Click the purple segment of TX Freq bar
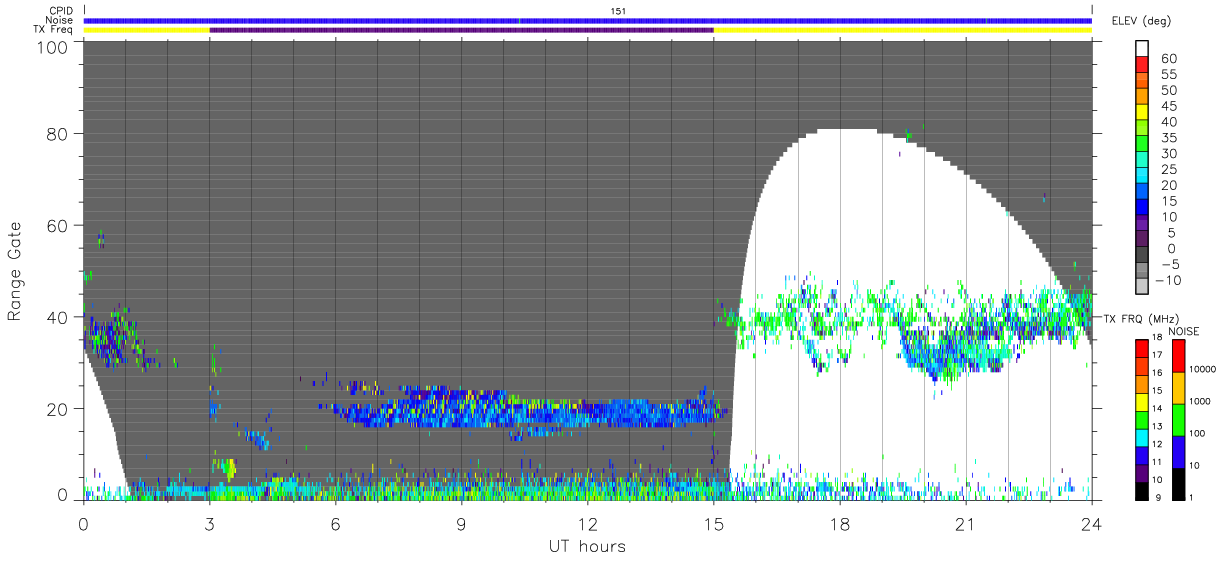 click(x=461, y=30)
